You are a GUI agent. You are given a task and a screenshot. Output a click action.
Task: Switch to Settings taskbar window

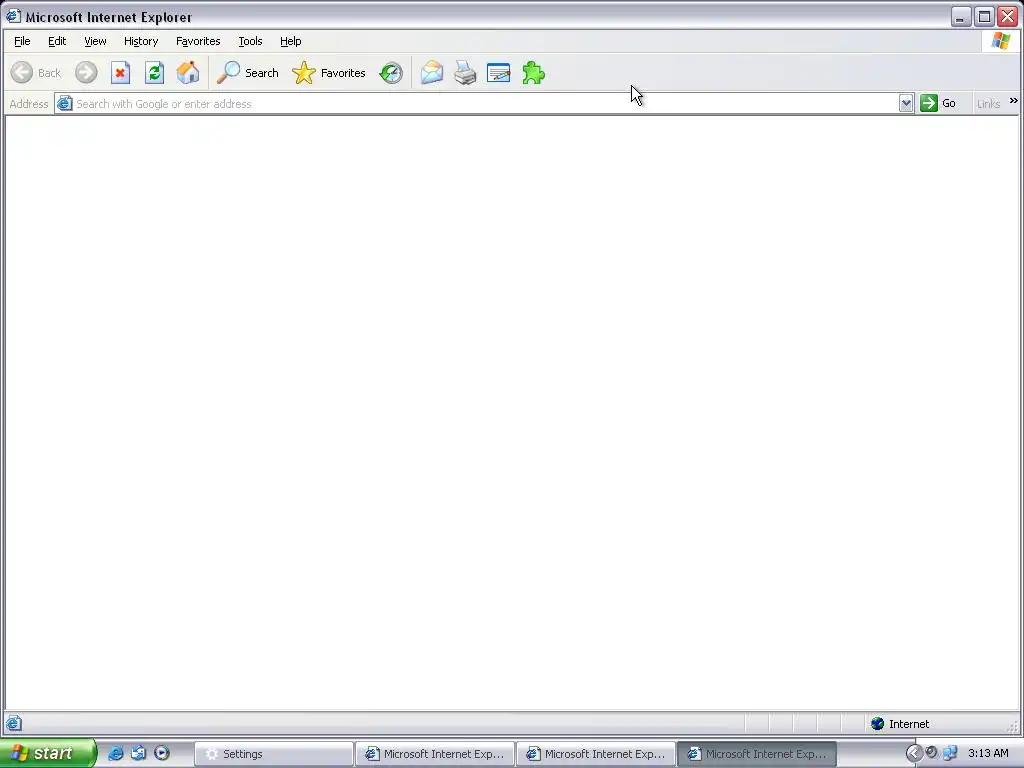tap(274, 754)
